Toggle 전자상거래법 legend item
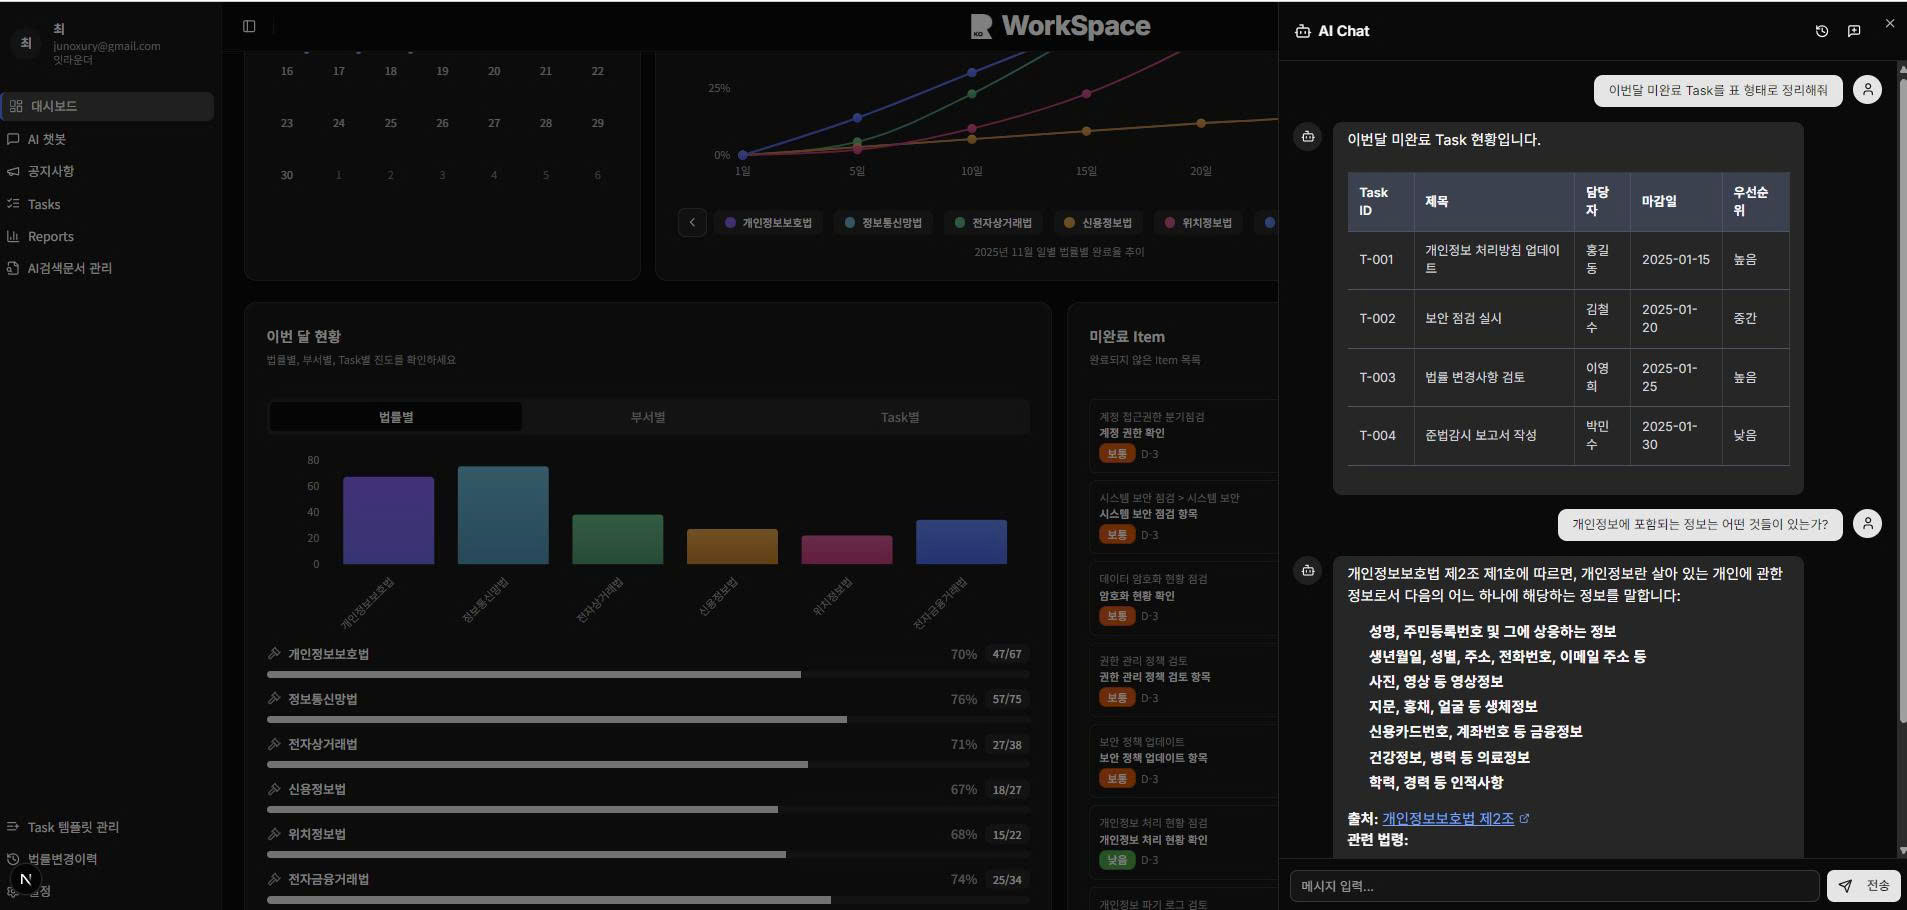Screen dimensions: 1907x910 click(x=993, y=223)
